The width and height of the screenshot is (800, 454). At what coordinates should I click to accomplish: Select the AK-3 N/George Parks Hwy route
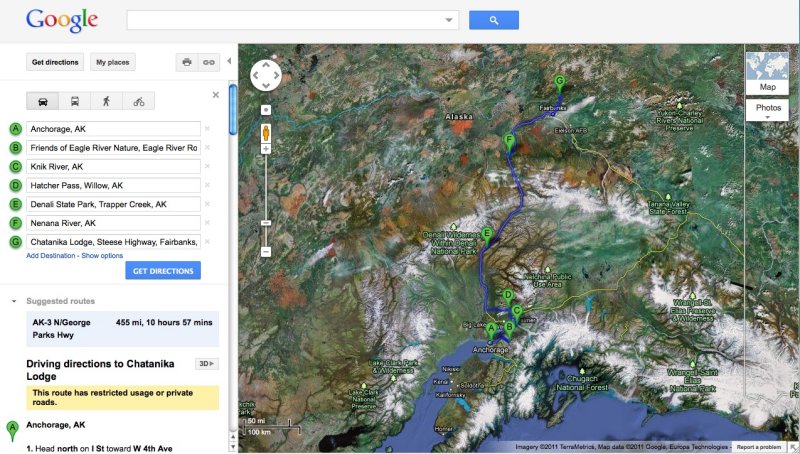coord(122,329)
